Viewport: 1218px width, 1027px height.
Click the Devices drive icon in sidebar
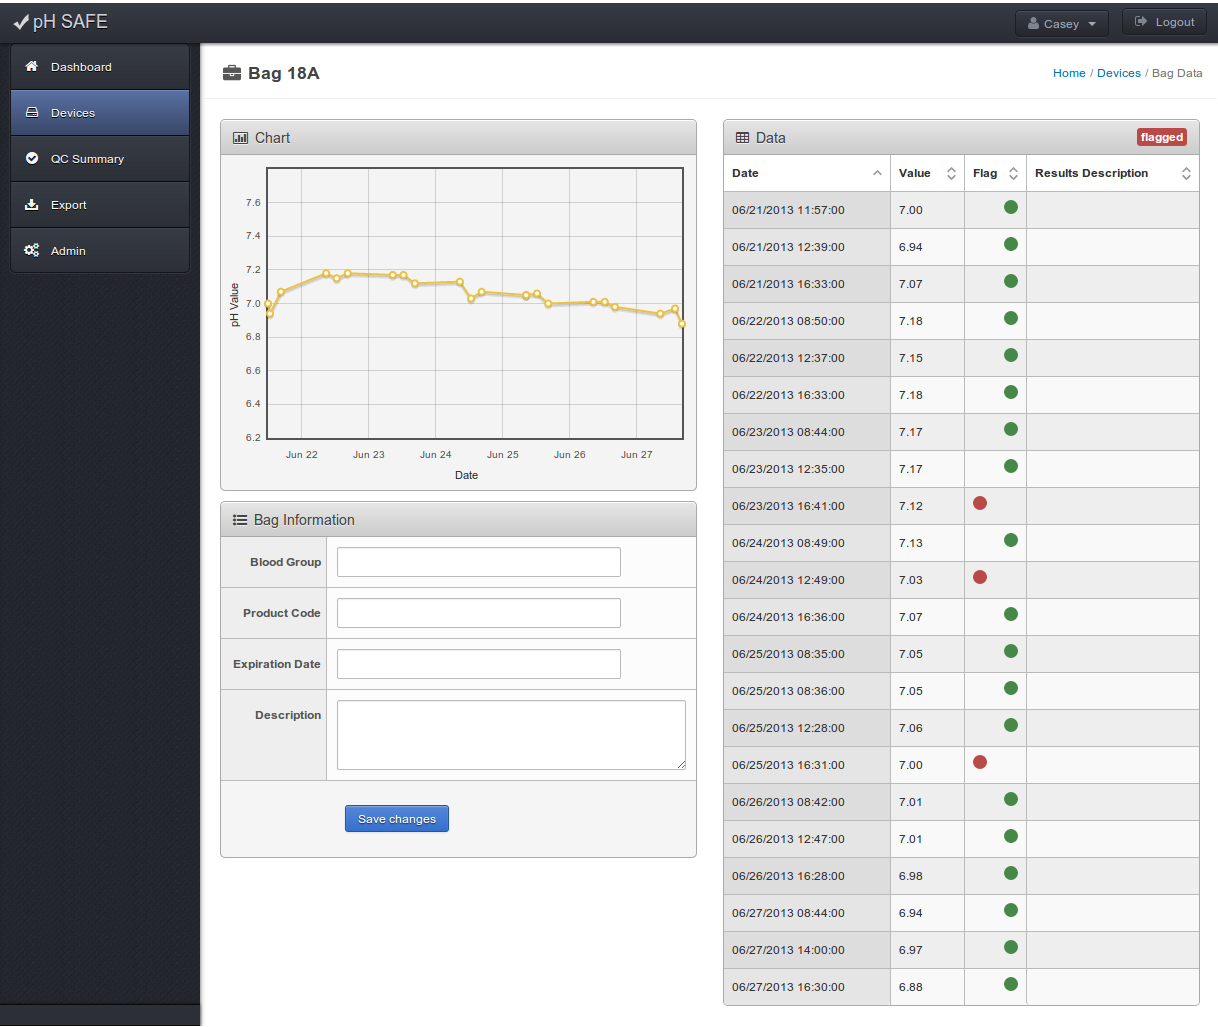point(31,112)
